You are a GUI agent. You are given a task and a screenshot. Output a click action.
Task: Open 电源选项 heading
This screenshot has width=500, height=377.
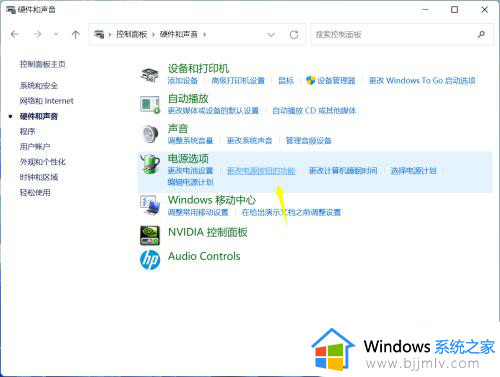pyautogui.click(x=188, y=158)
